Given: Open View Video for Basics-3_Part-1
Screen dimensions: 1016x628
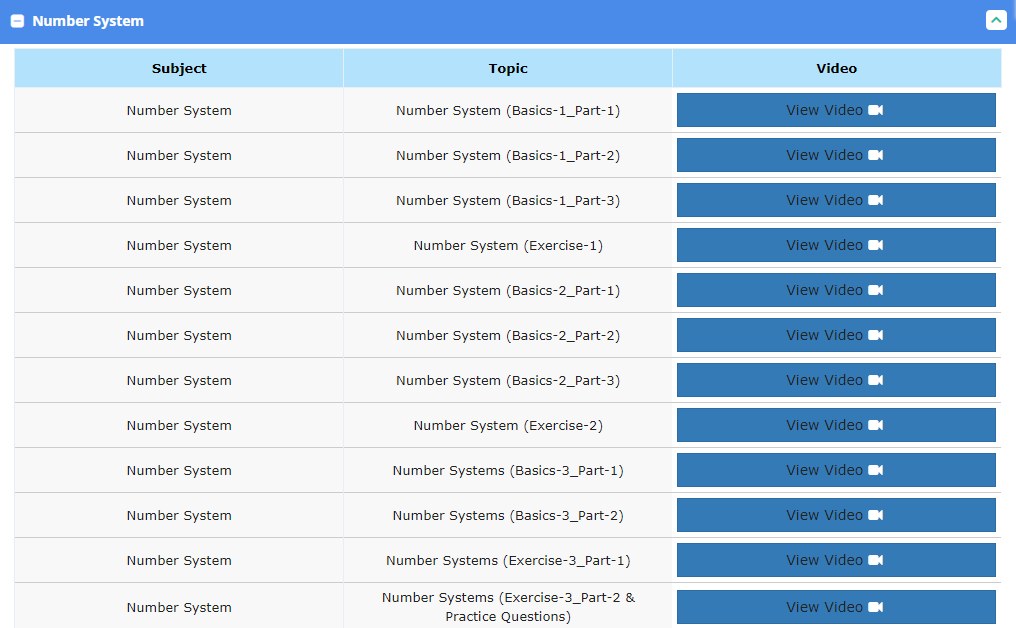Looking at the screenshot, I should pyautogui.click(x=835, y=470).
